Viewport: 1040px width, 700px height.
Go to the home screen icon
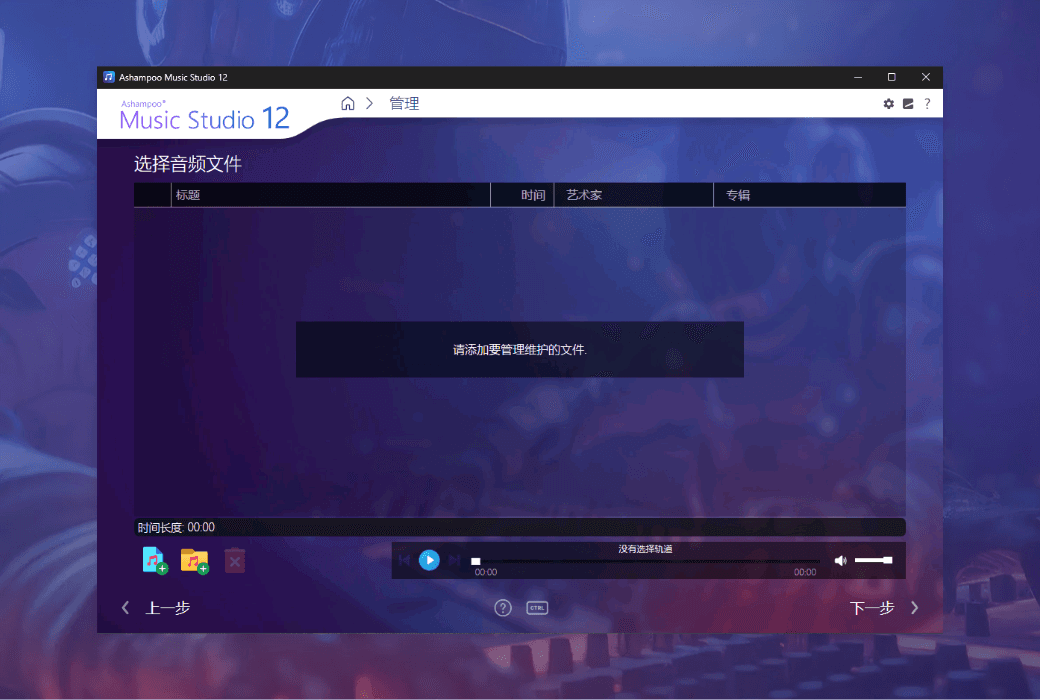[x=348, y=104]
